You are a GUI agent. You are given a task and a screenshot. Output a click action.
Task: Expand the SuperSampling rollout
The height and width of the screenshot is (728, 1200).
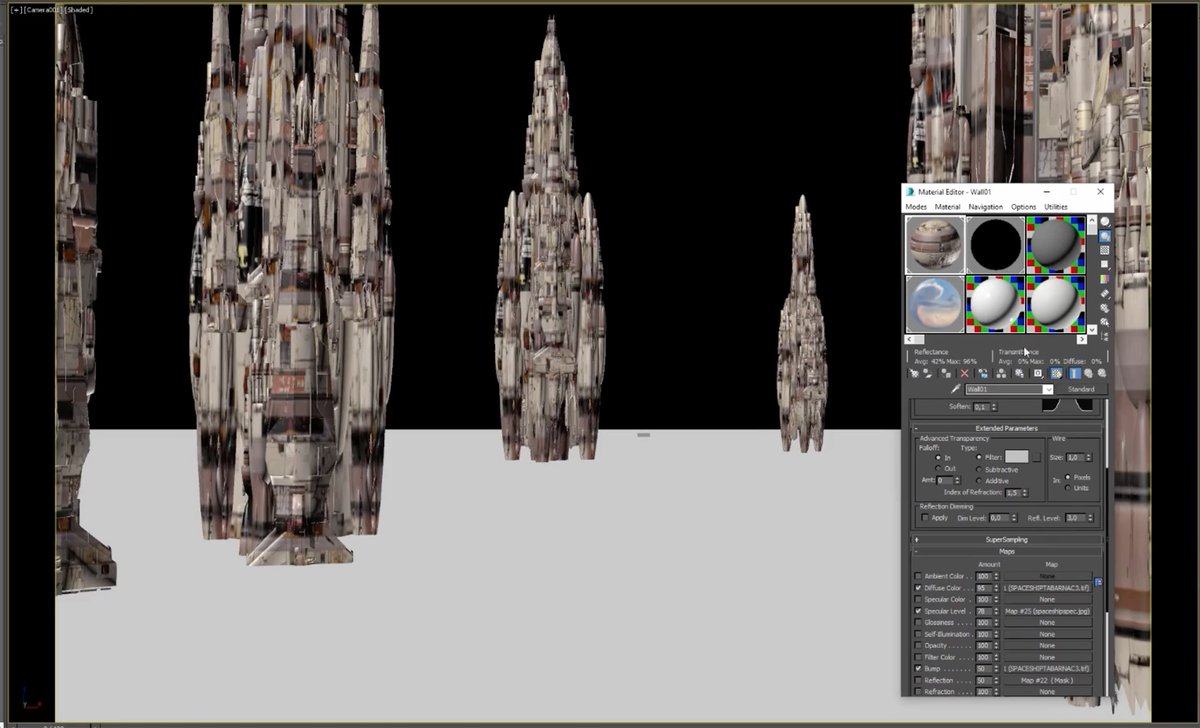pos(1008,540)
